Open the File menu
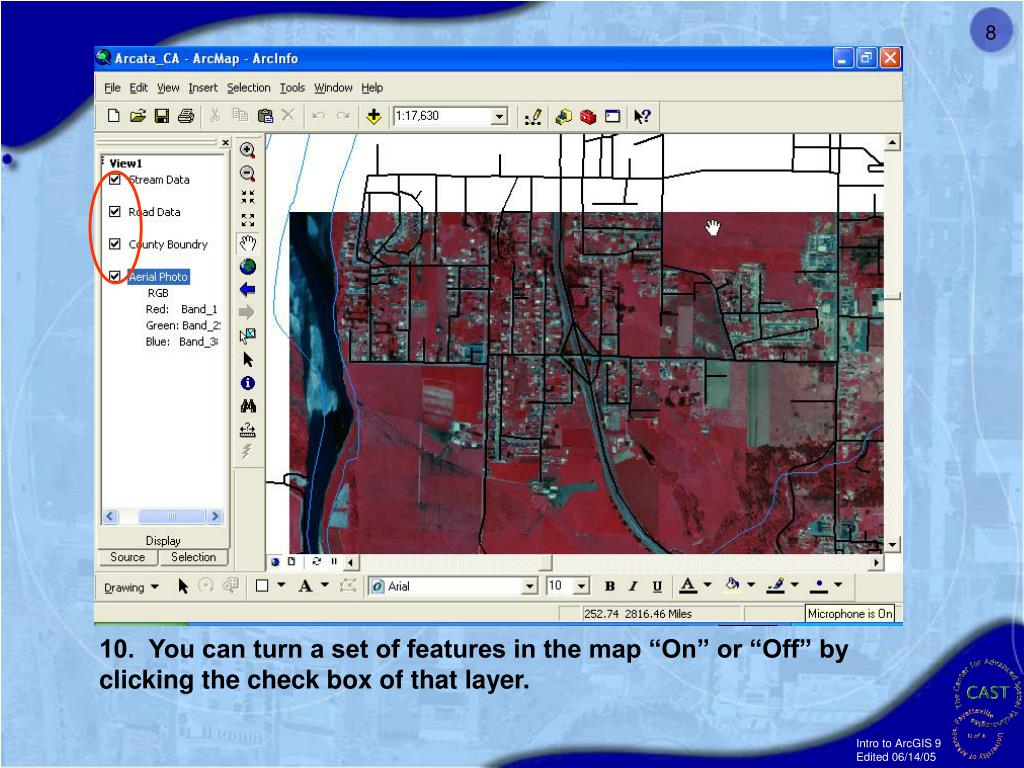 pyautogui.click(x=112, y=88)
